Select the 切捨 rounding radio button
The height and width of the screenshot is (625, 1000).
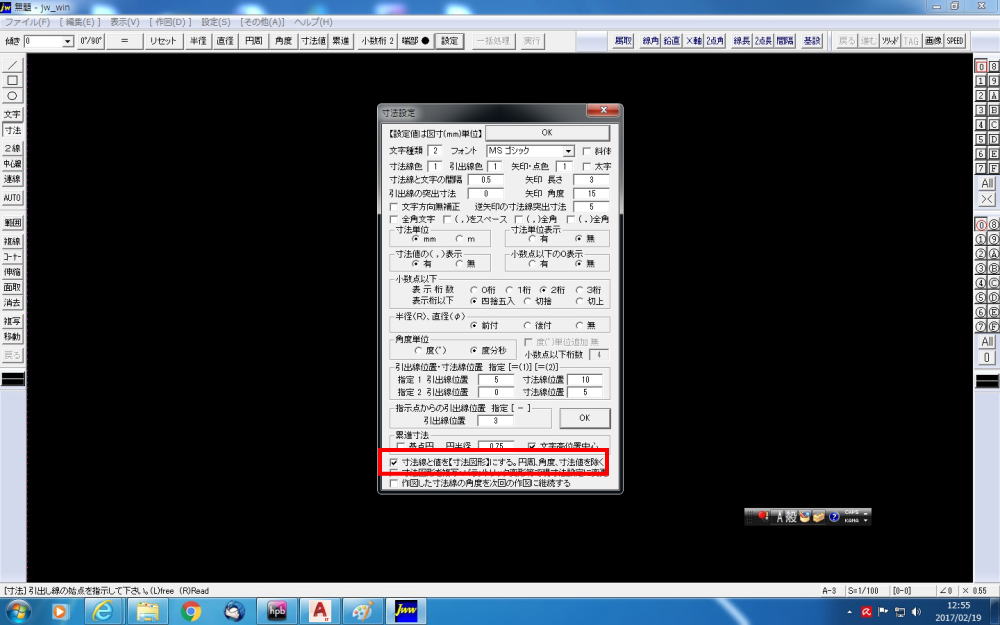tap(527, 301)
